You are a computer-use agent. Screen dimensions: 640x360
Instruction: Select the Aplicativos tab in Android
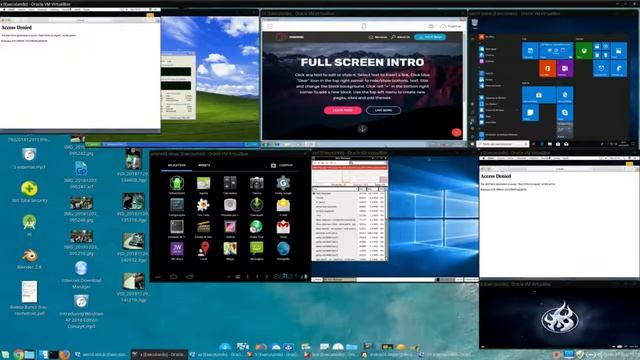(176, 165)
